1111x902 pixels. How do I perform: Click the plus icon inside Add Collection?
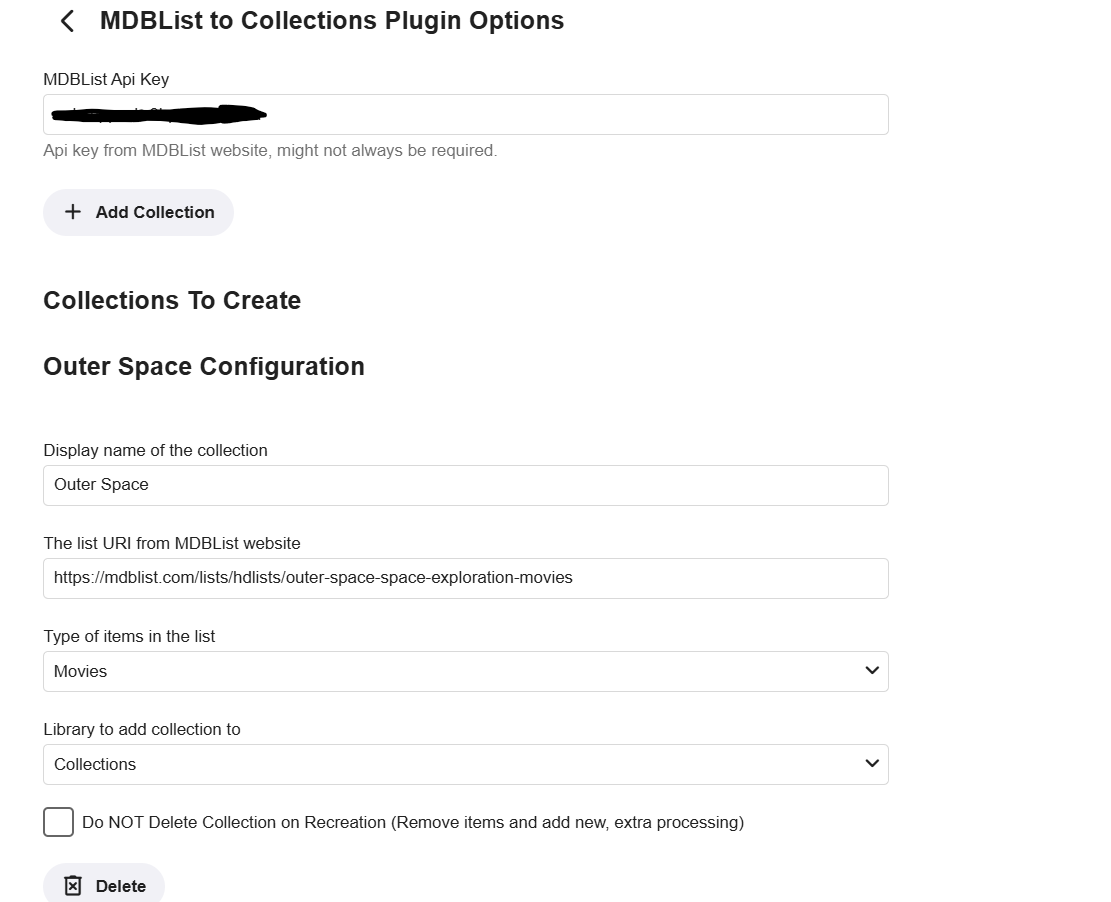coord(72,212)
